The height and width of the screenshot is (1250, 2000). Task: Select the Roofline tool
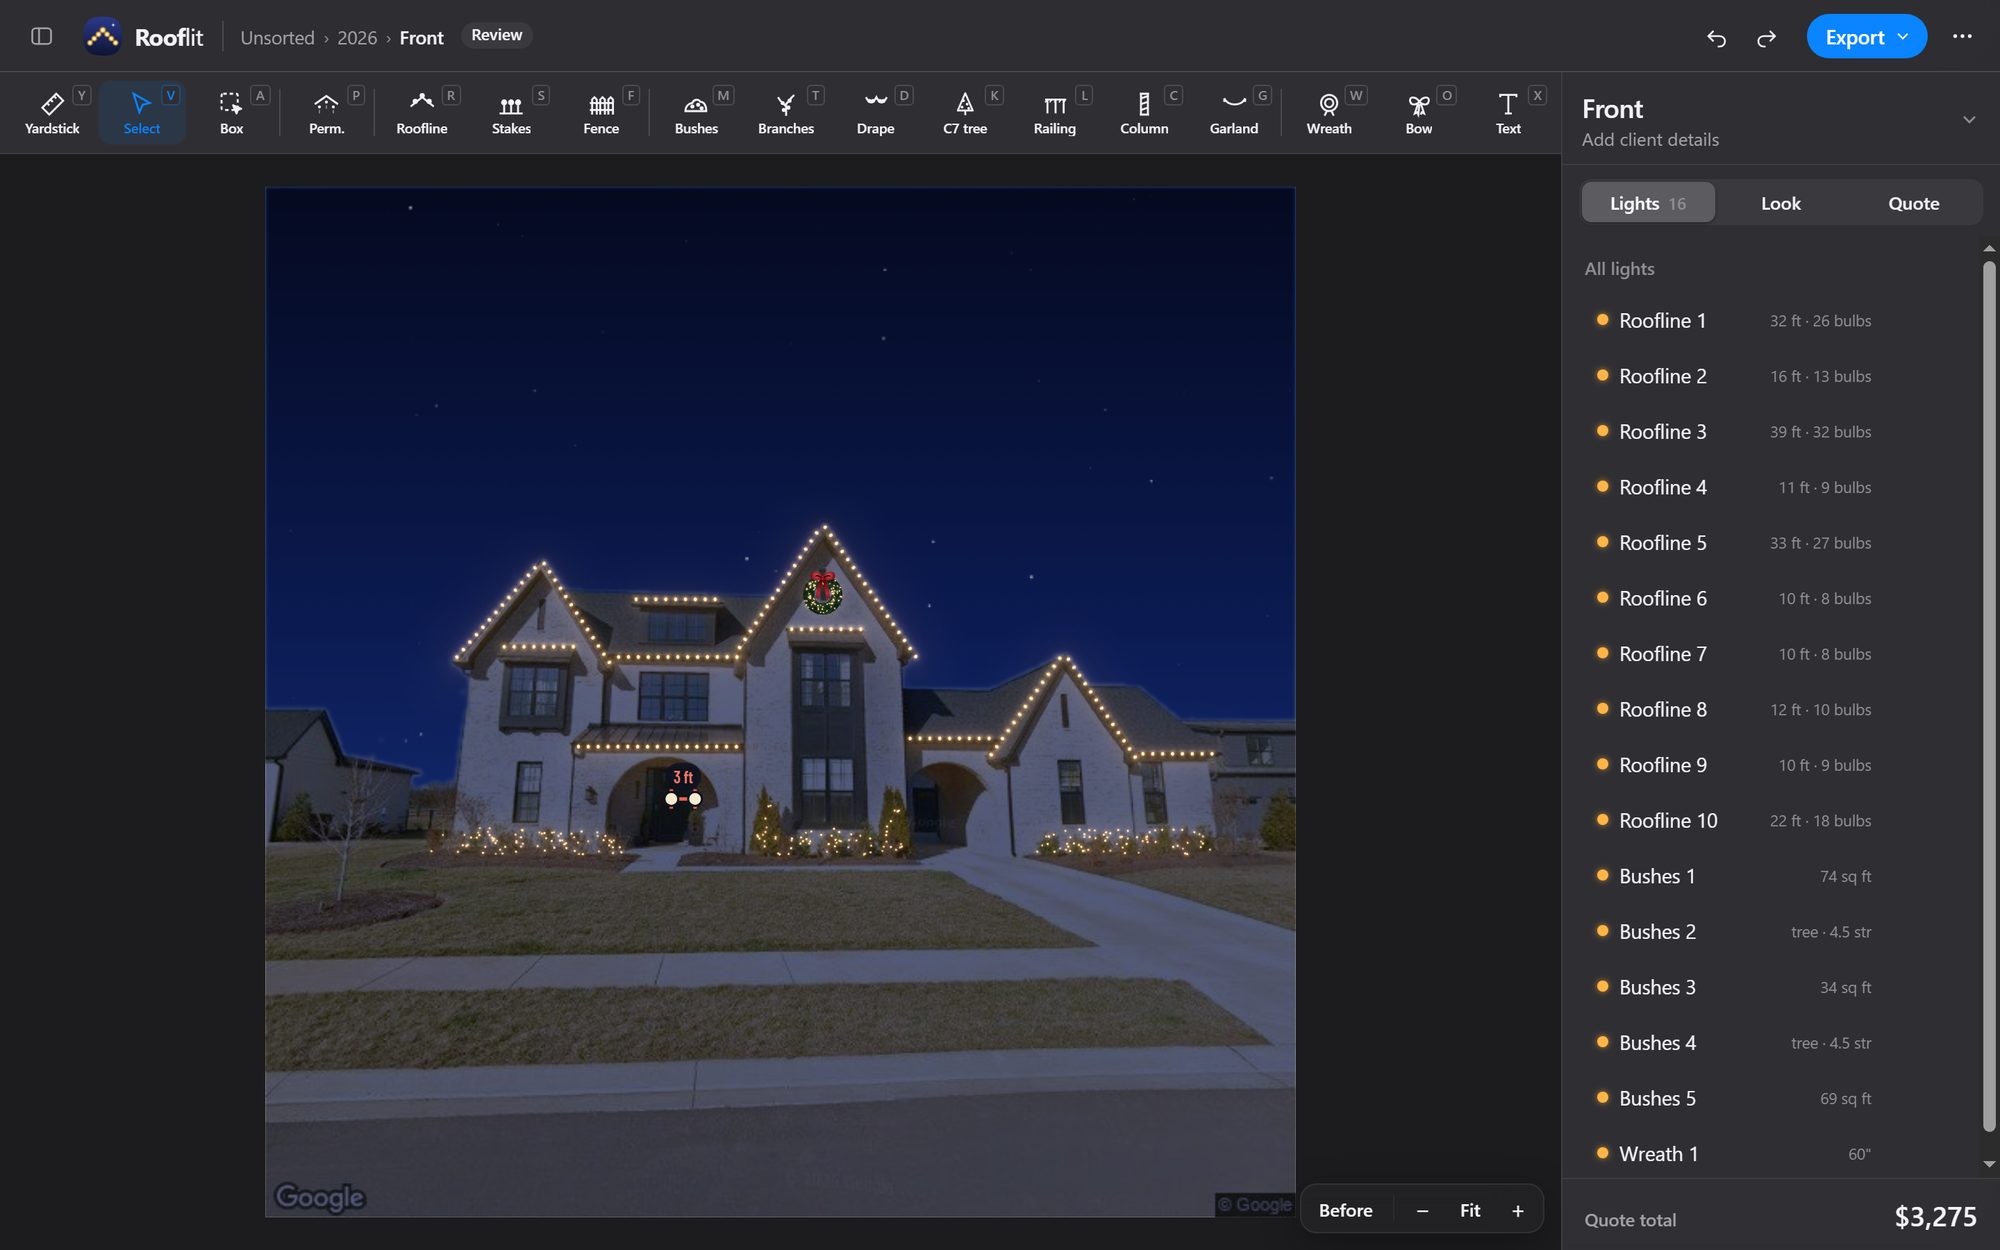pos(422,112)
